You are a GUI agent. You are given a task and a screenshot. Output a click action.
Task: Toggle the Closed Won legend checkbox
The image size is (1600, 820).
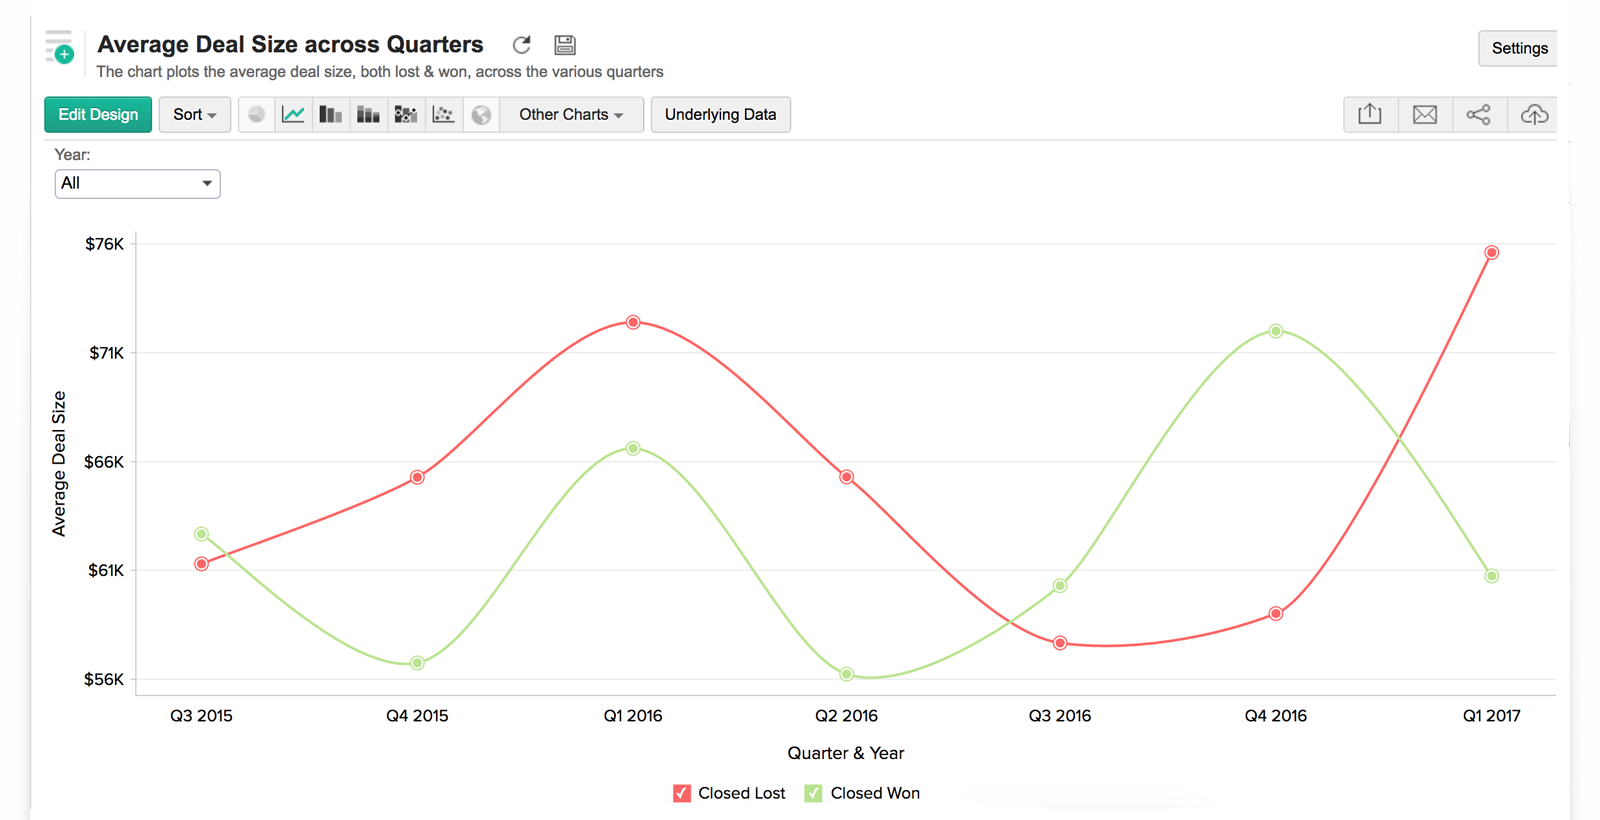pos(813,793)
